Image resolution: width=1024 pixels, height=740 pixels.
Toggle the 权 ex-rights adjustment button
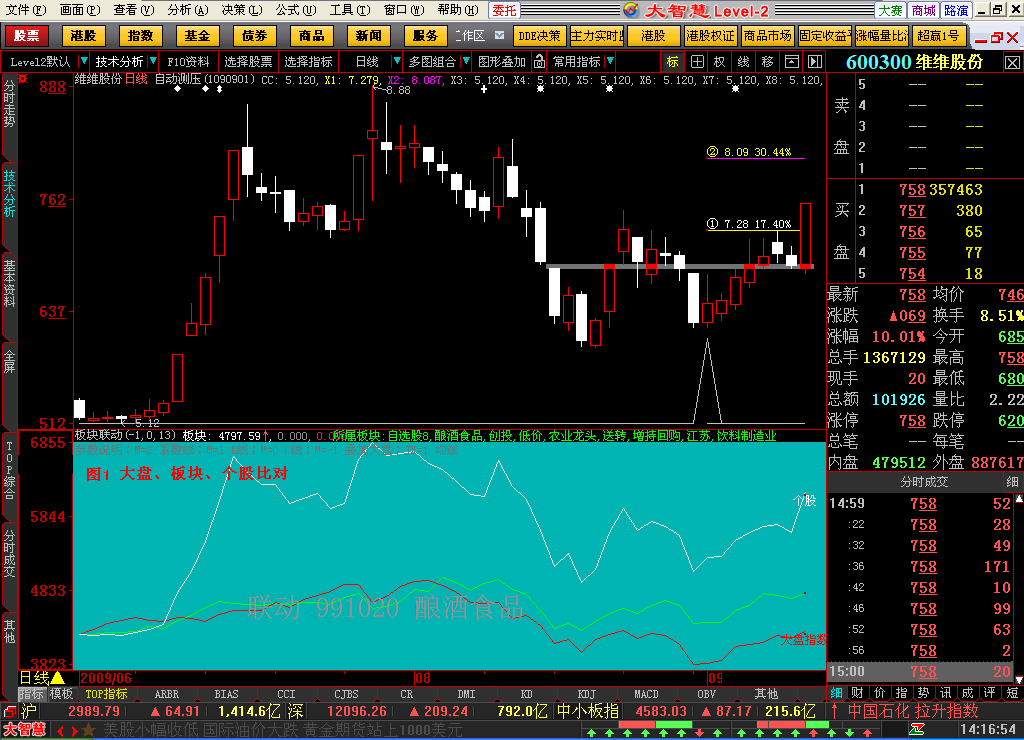pos(720,61)
